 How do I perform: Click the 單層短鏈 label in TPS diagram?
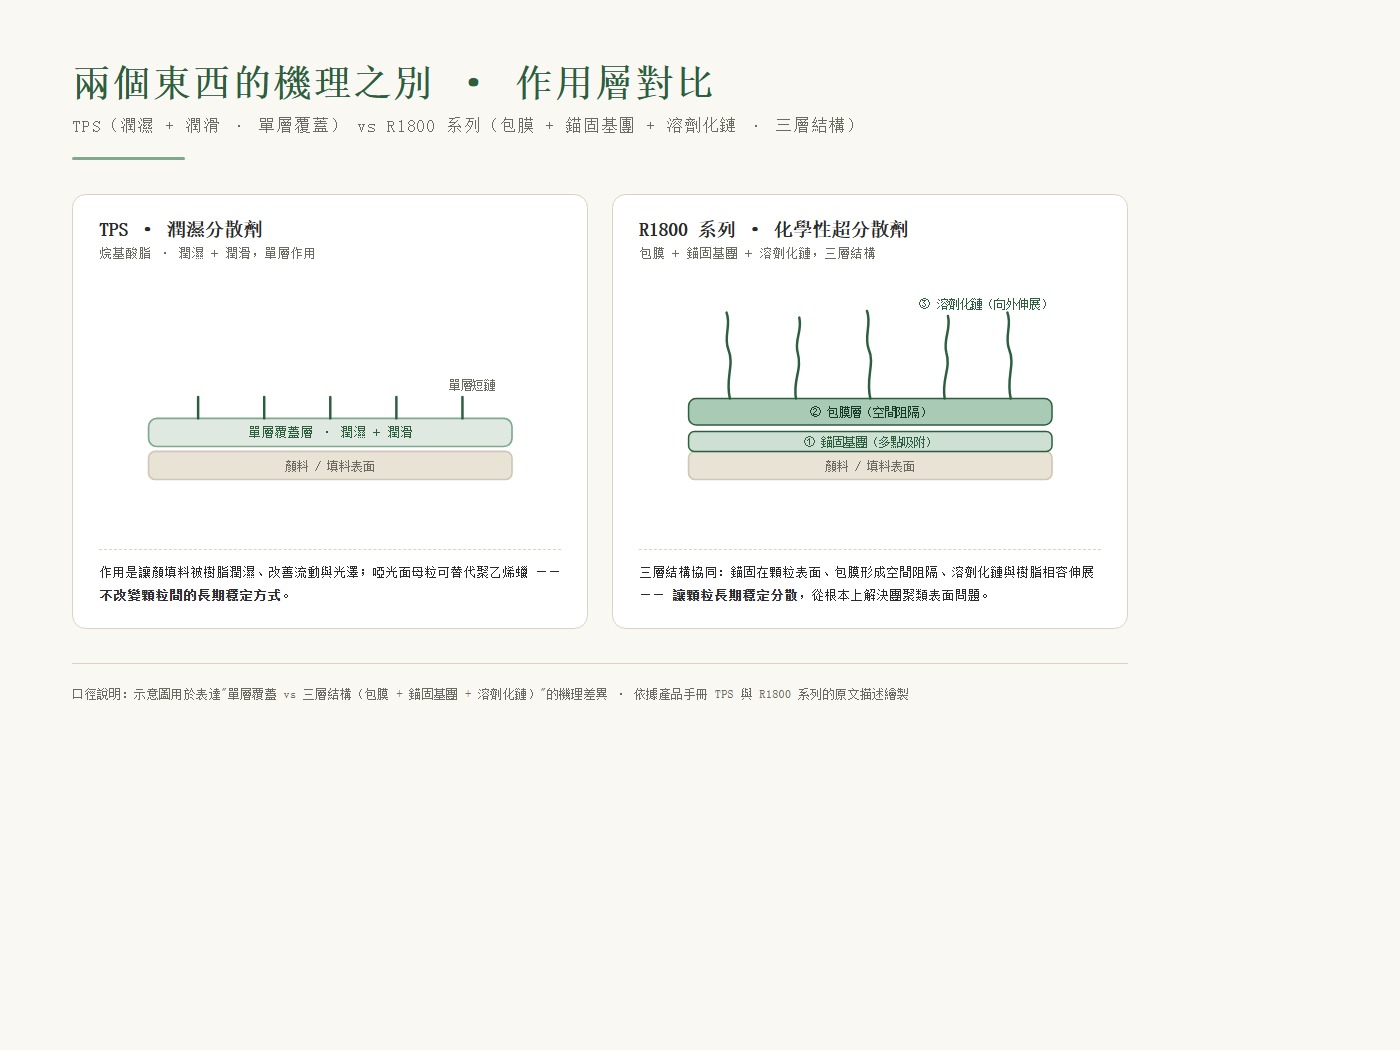pyautogui.click(x=472, y=385)
